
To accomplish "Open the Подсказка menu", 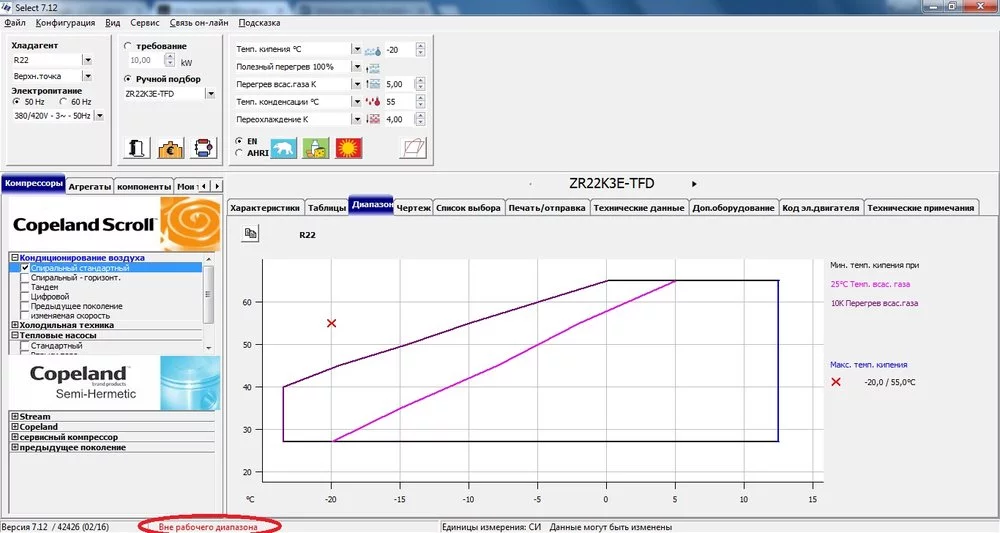I will coord(259,22).
